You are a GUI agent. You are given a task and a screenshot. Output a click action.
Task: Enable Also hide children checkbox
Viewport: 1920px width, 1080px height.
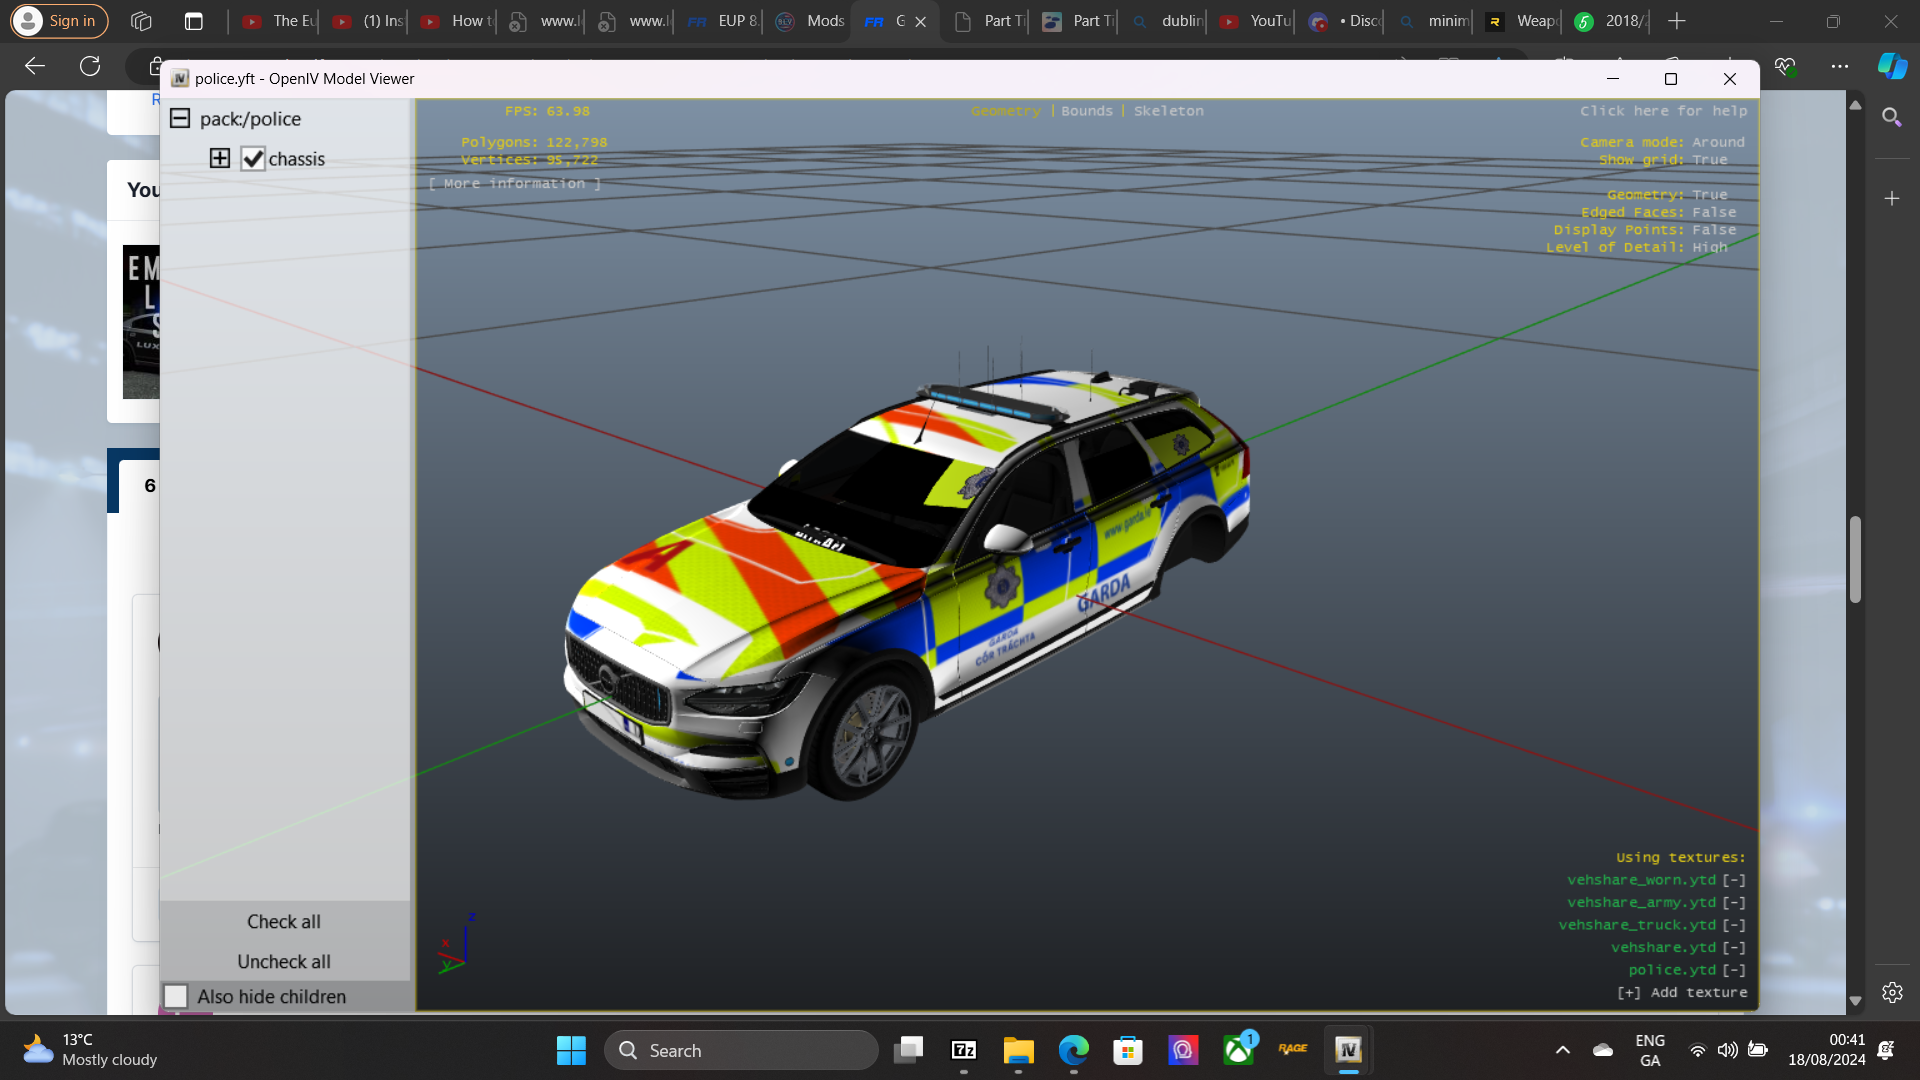click(176, 996)
